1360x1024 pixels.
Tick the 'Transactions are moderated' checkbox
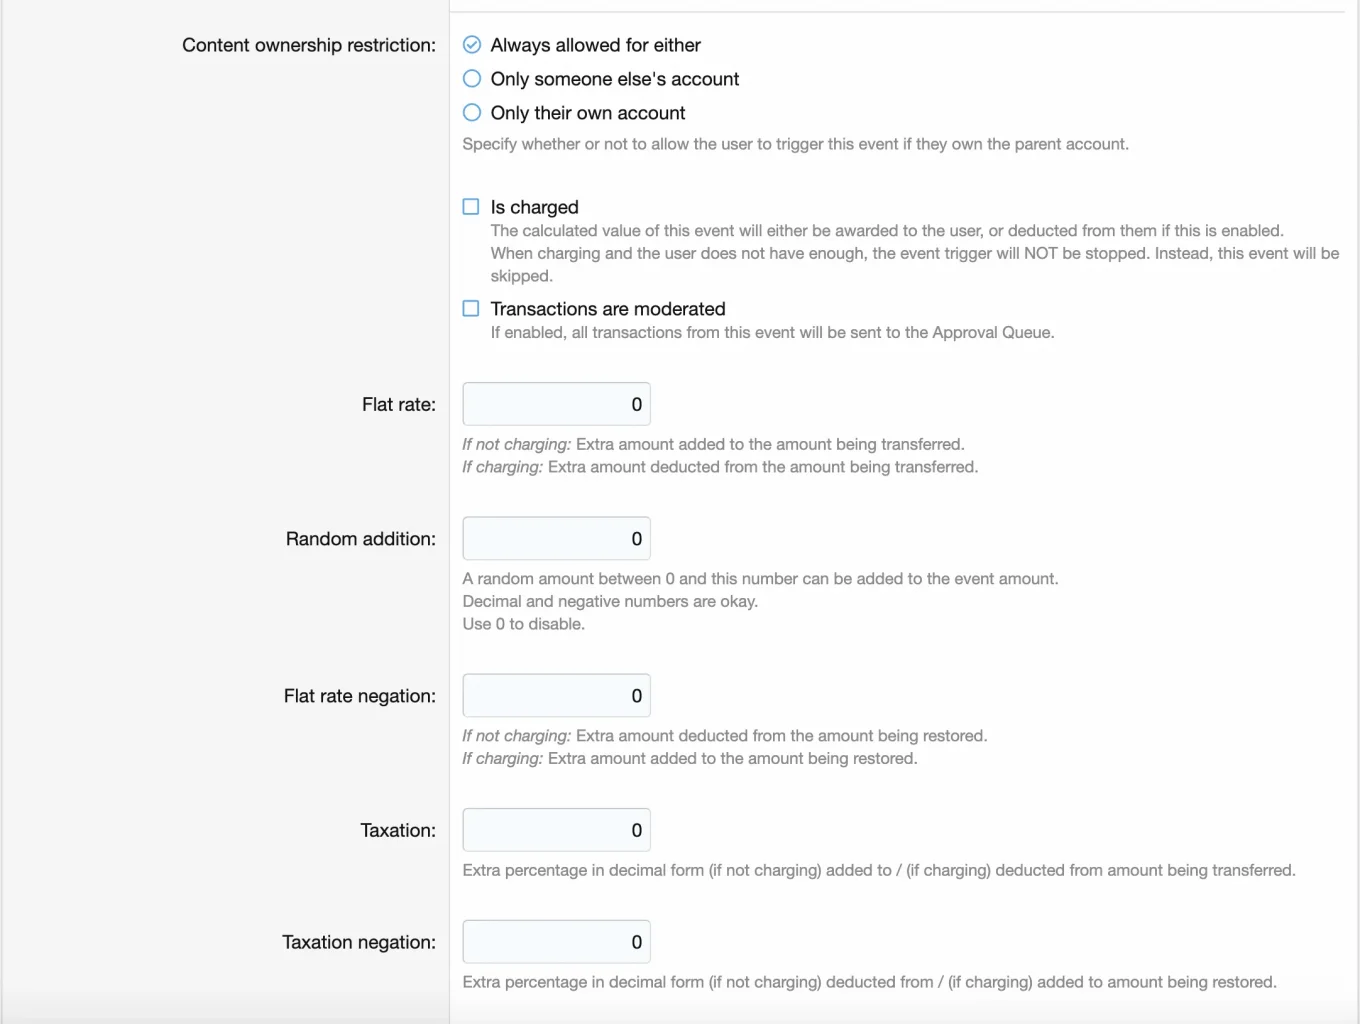pos(471,309)
